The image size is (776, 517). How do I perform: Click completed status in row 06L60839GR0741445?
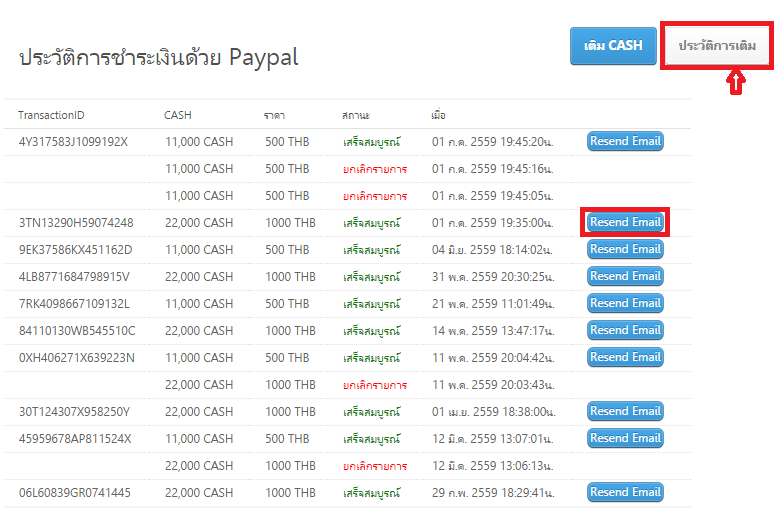click(372, 493)
